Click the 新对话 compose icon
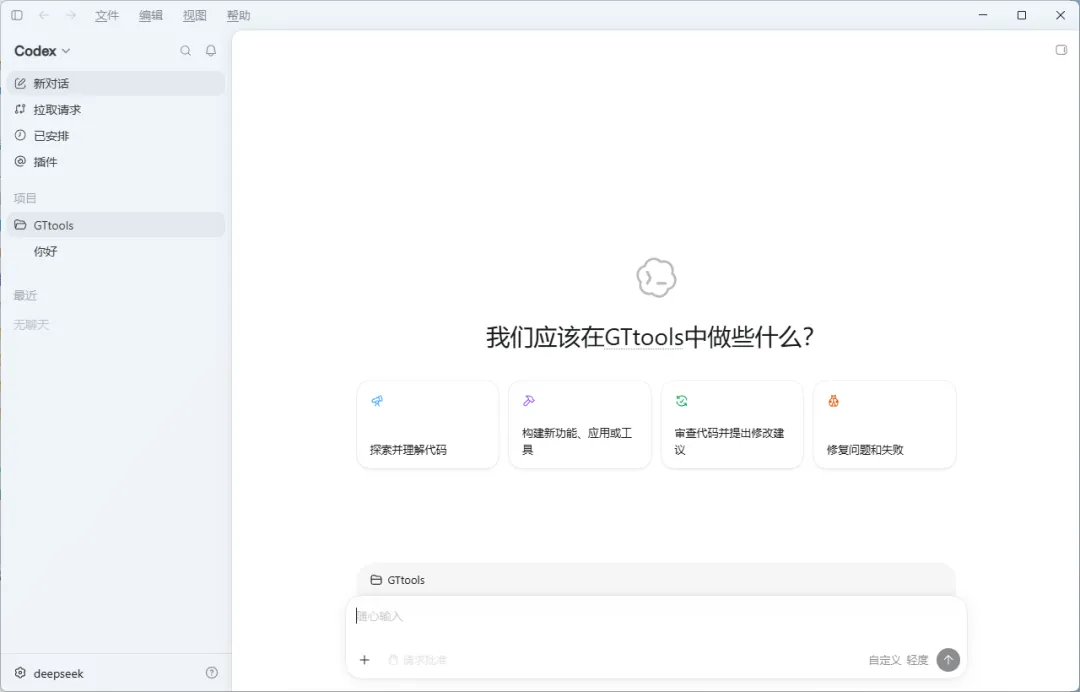The image size is (1080, 692). coord(20,83)
